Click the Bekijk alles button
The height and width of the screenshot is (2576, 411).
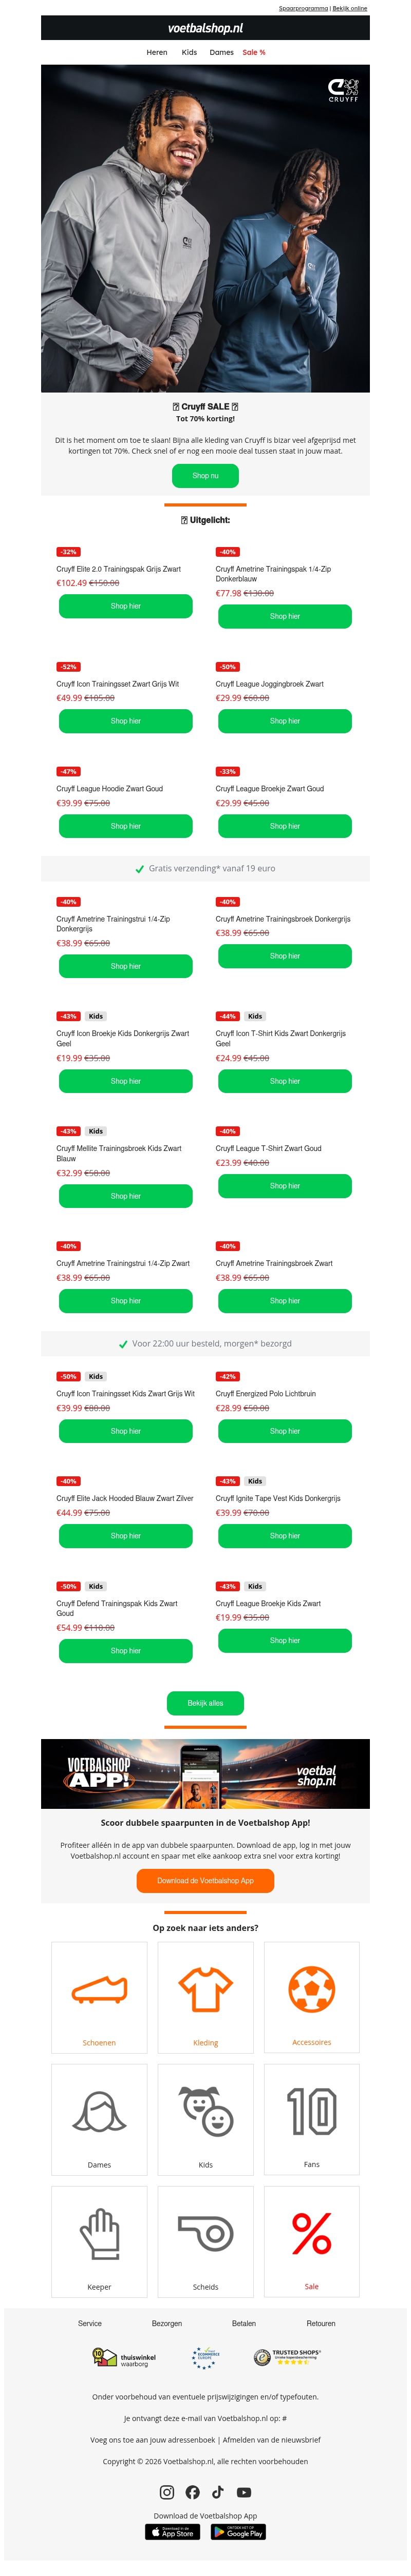(205, 1702)
